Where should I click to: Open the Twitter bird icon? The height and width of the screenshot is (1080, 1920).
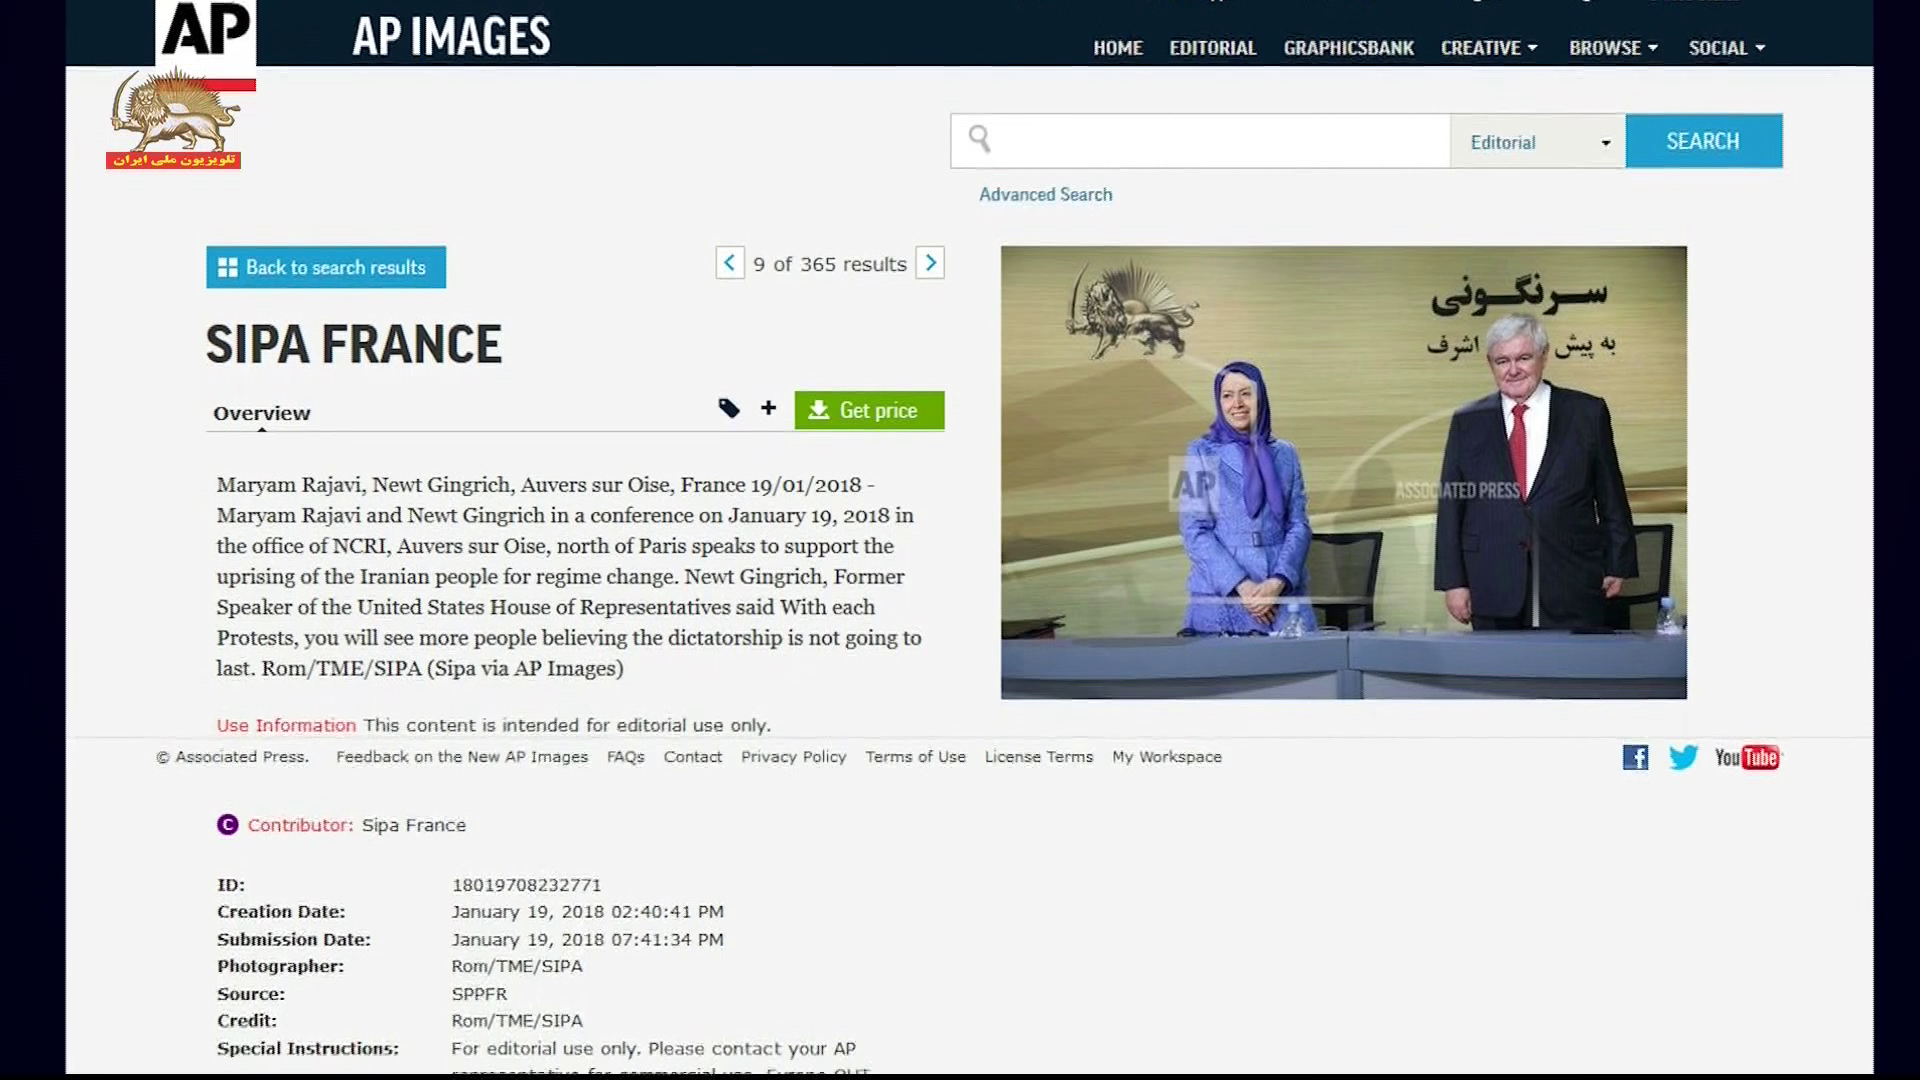1683,757
